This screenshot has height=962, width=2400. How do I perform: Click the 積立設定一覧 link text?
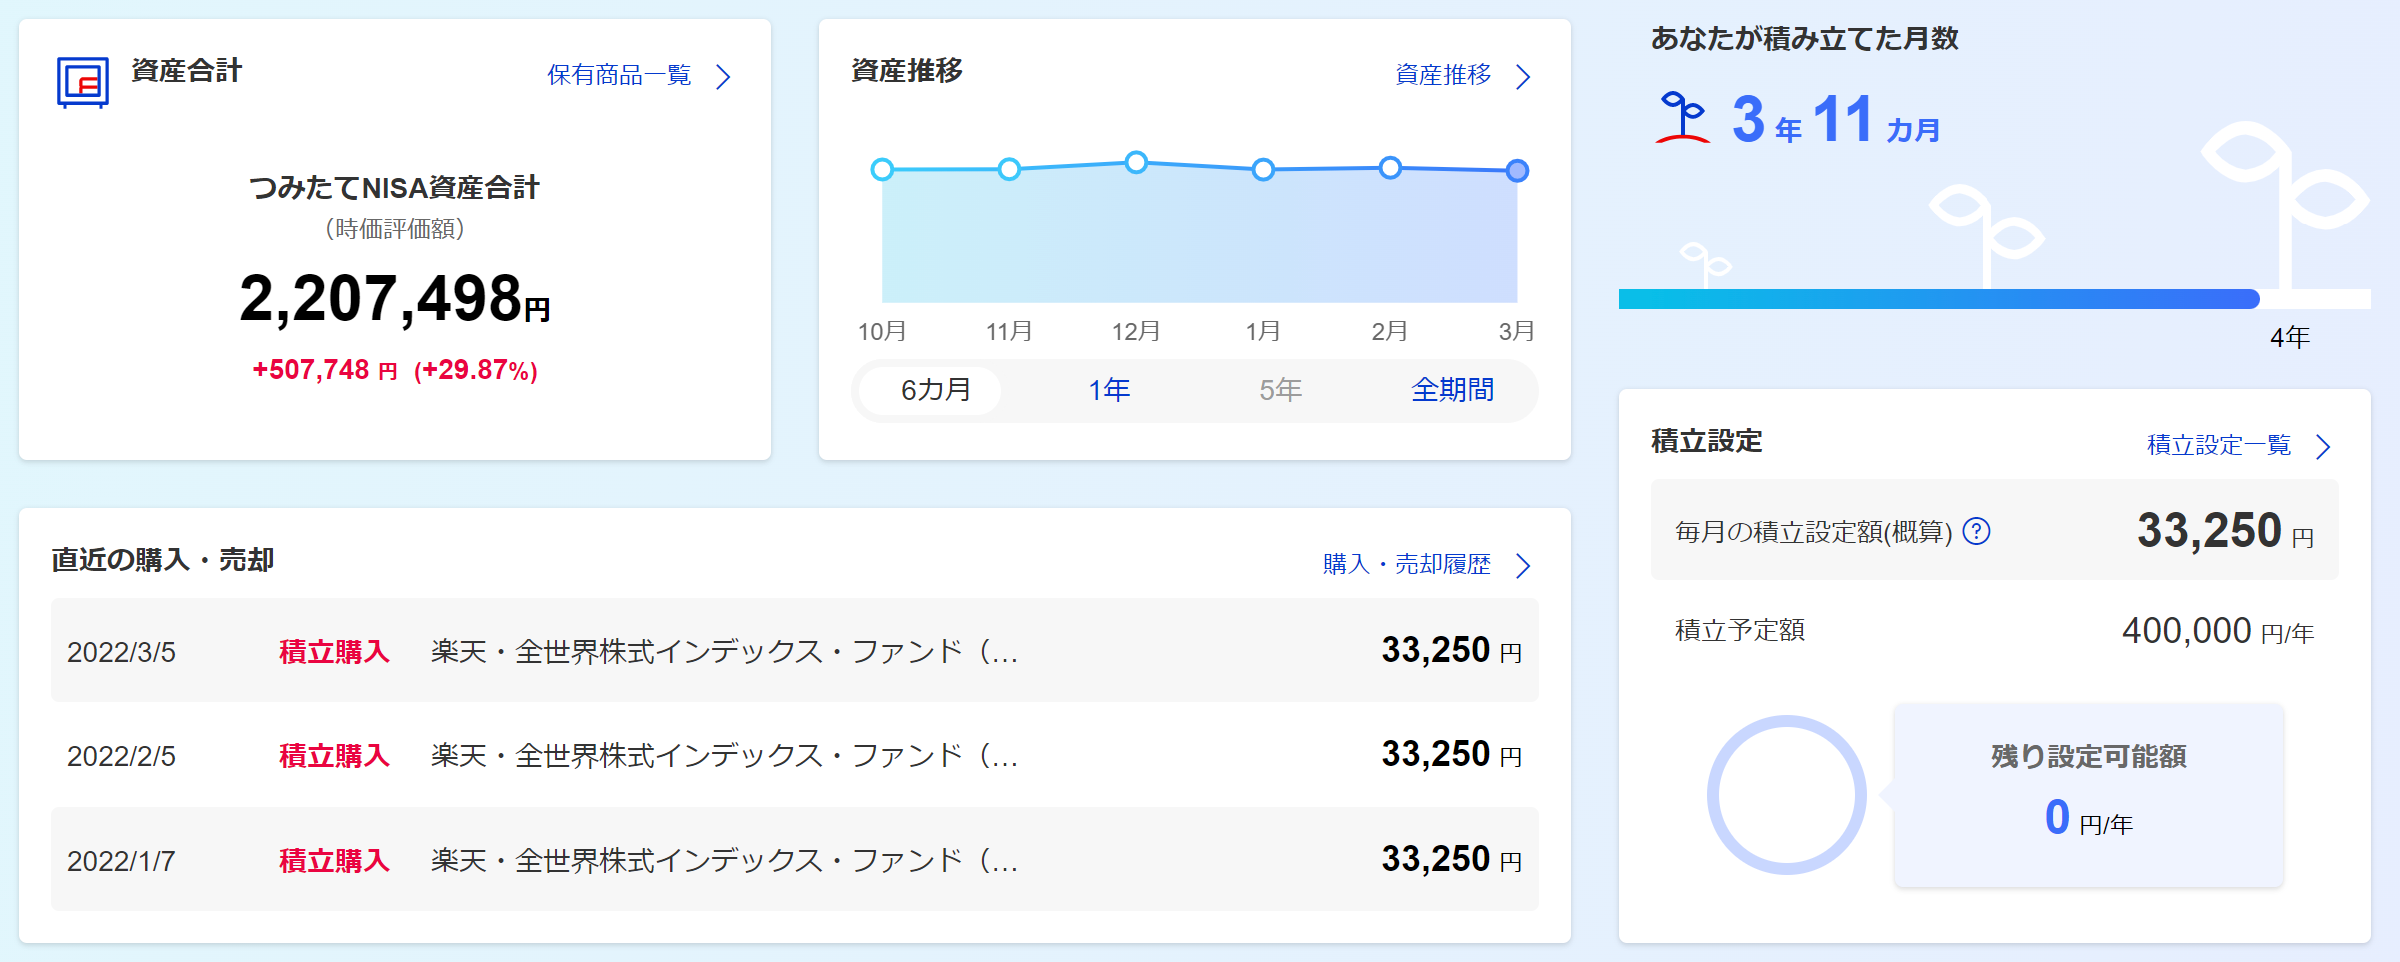click(x=2218, y=445)
